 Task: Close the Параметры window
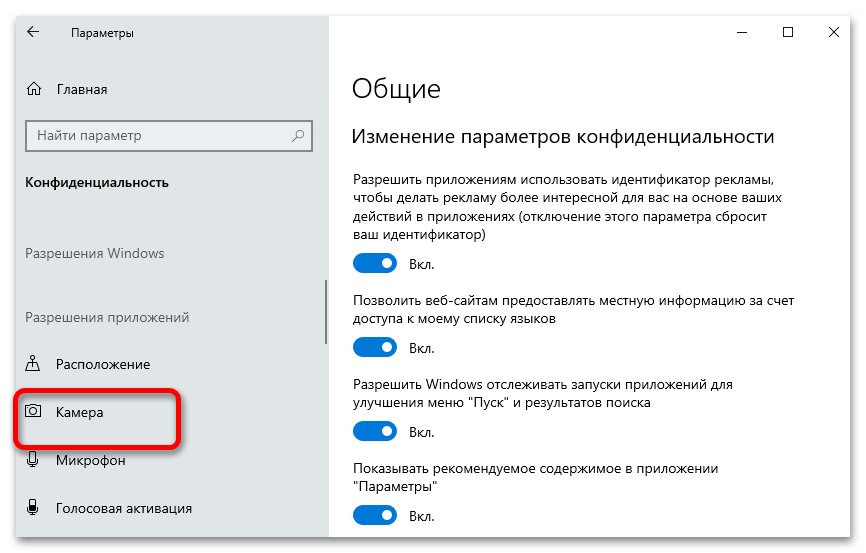coord(834,32)
